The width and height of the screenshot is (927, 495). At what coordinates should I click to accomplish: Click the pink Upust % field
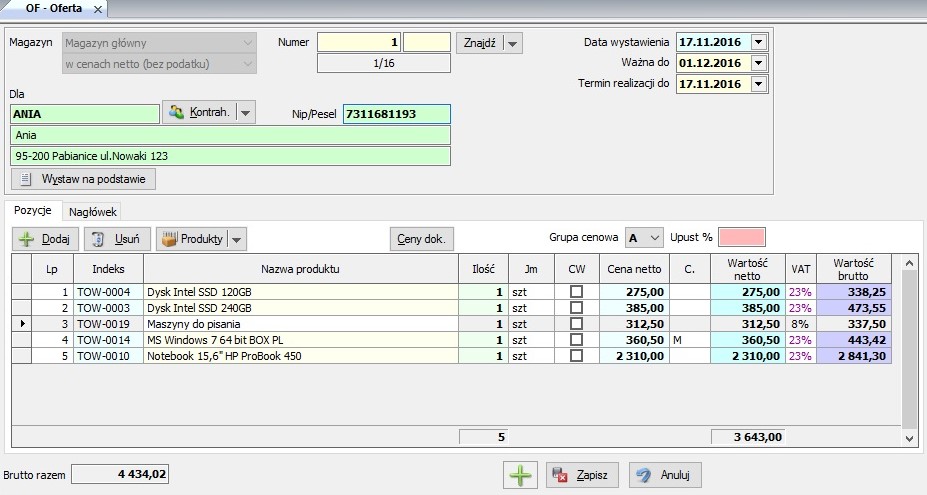click(741, 237)
